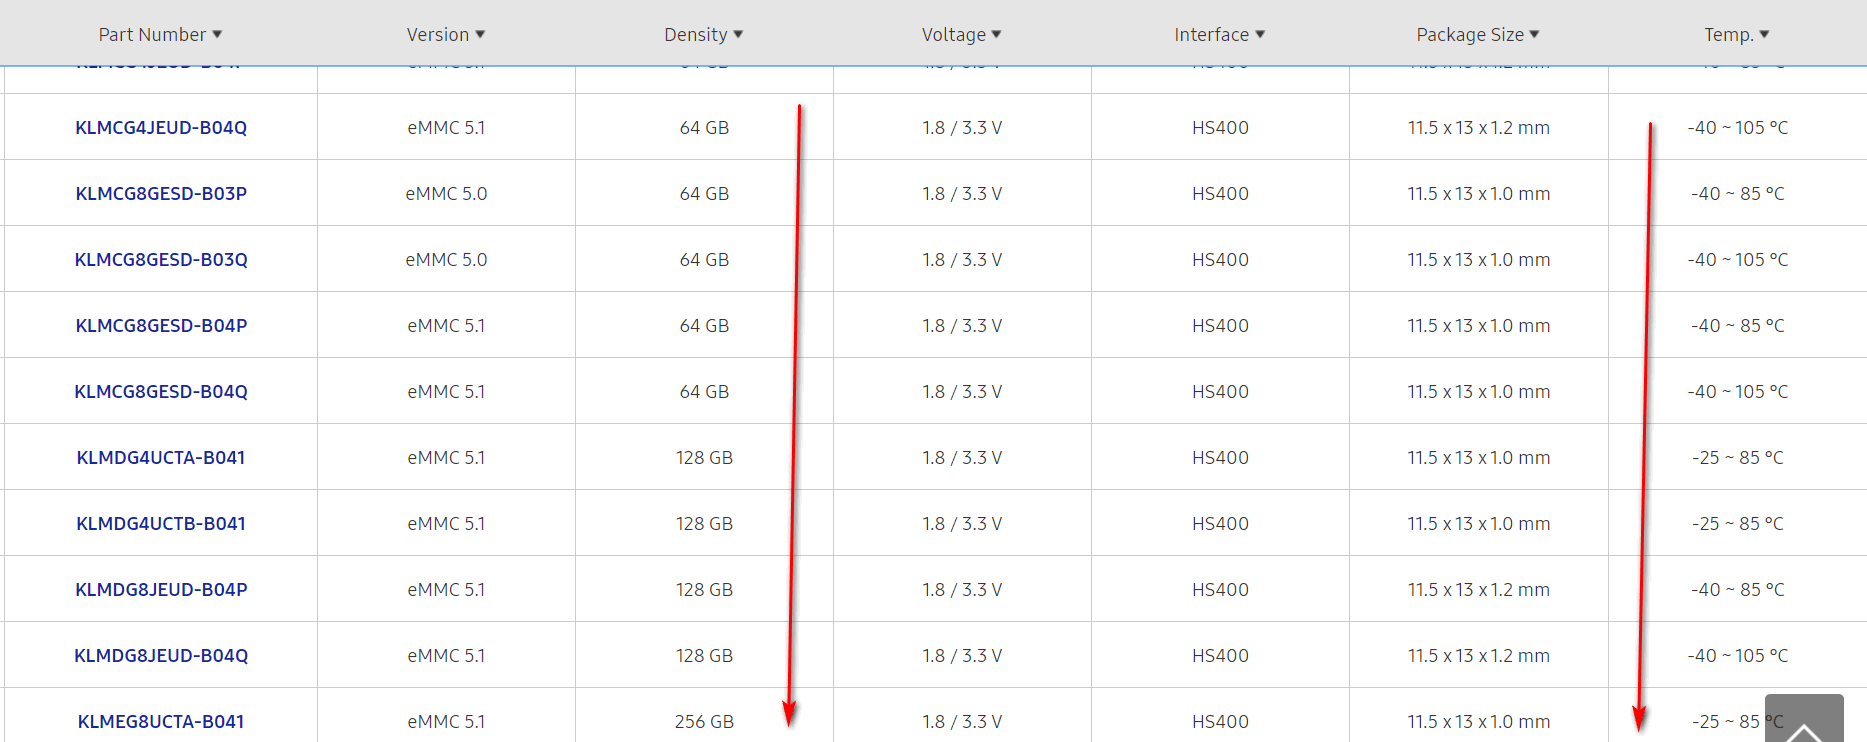Screen dimensions: 1867x742
Task: Select eMMC 5.0 version in KLMCG8GESD-B03Q row
Action: pos(446,260)
